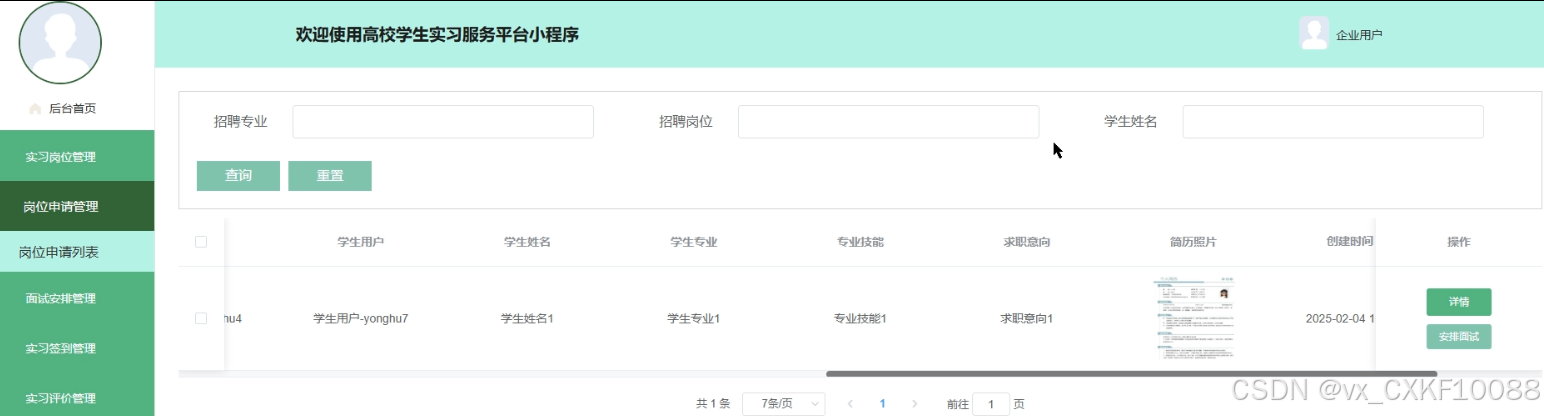Click cell 学生用户-yonghu7
This screenshot has height=416, width=1544.
361,318
